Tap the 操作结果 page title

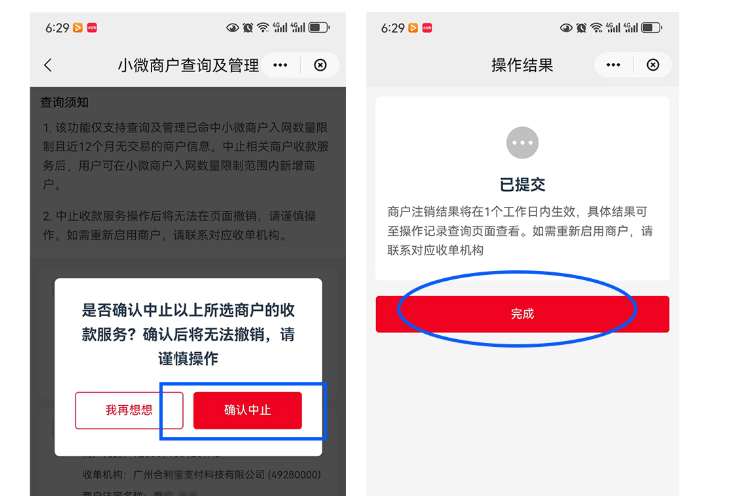(x=522, y=65)
